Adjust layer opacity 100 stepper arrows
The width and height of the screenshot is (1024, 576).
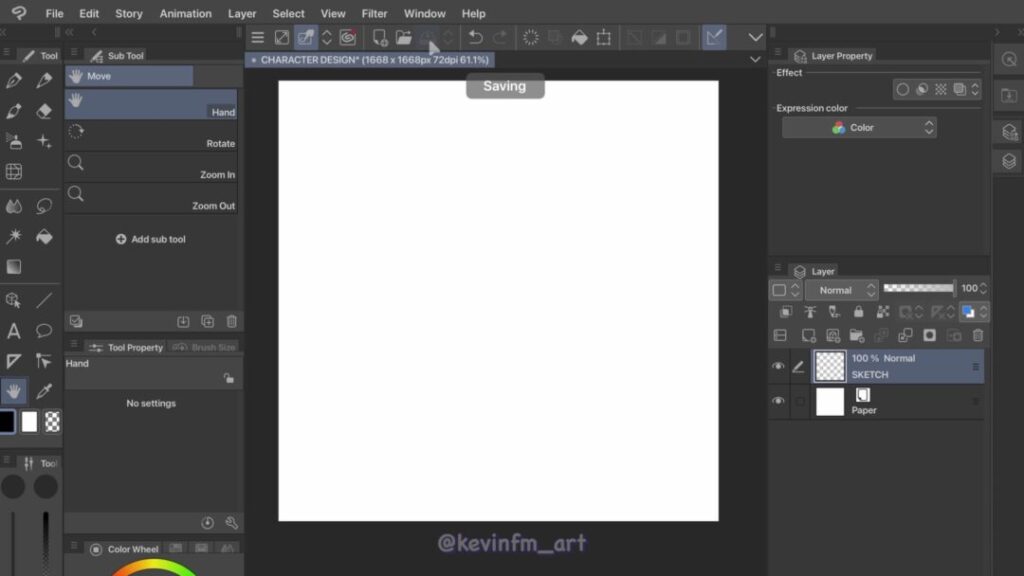(x=983, y=289)
